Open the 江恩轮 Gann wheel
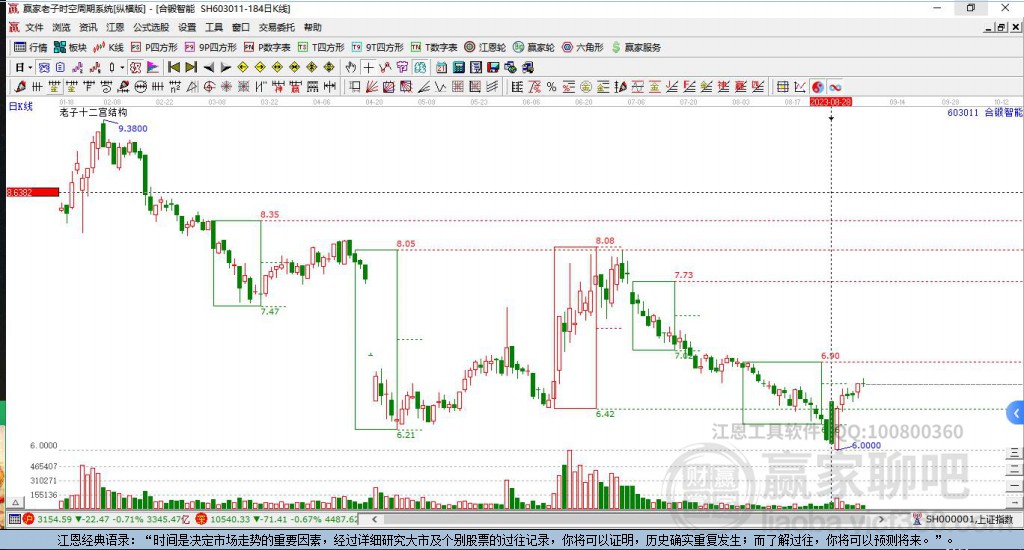Viewport: 1024px width, 550px height. click(x=485, y=47)
